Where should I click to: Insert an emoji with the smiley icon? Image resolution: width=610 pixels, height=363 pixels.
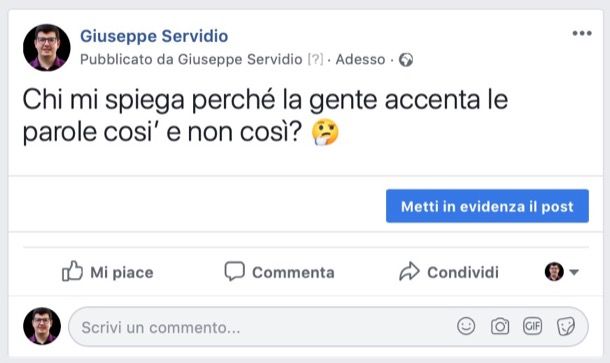466,326
